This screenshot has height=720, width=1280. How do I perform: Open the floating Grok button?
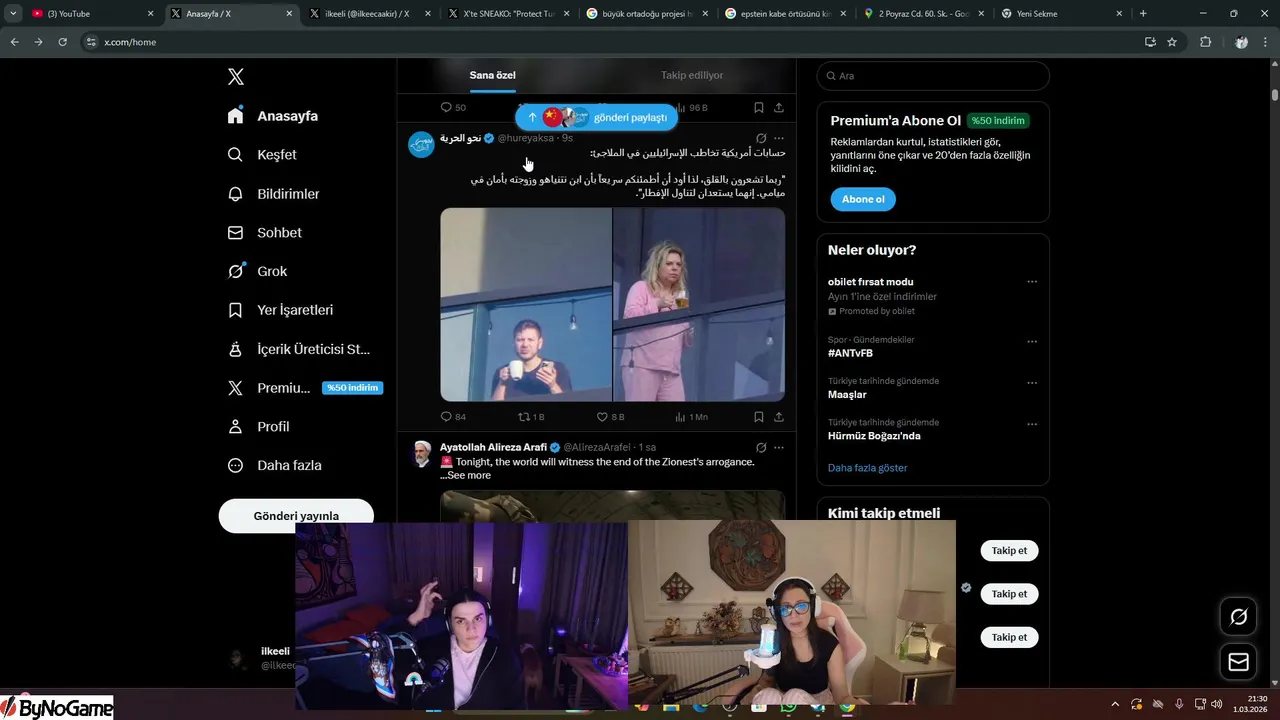pos(1238,617)
